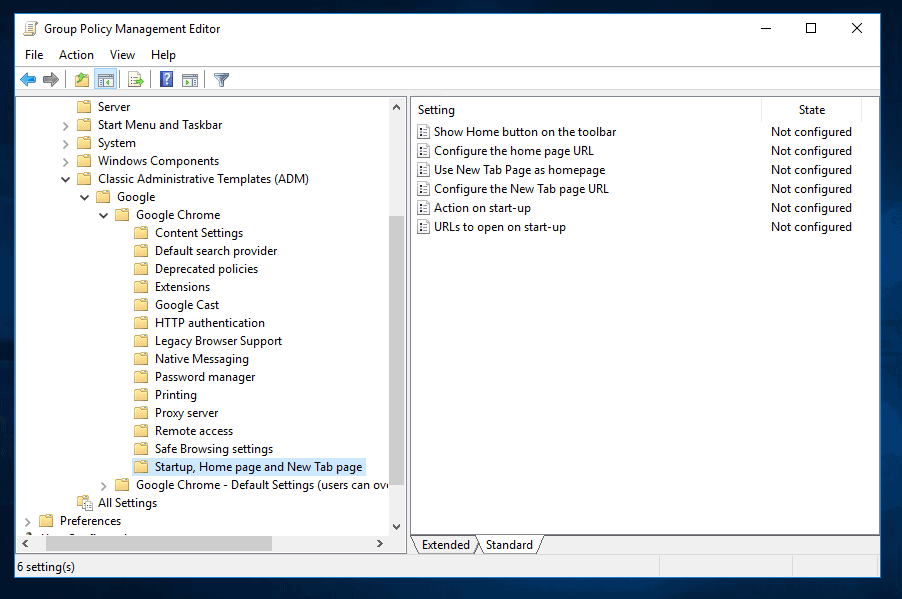Screen dimensions: 902x599
Task: Expand the Windows Components tree node
Action: pyautogui.click(x=66, y=161)
